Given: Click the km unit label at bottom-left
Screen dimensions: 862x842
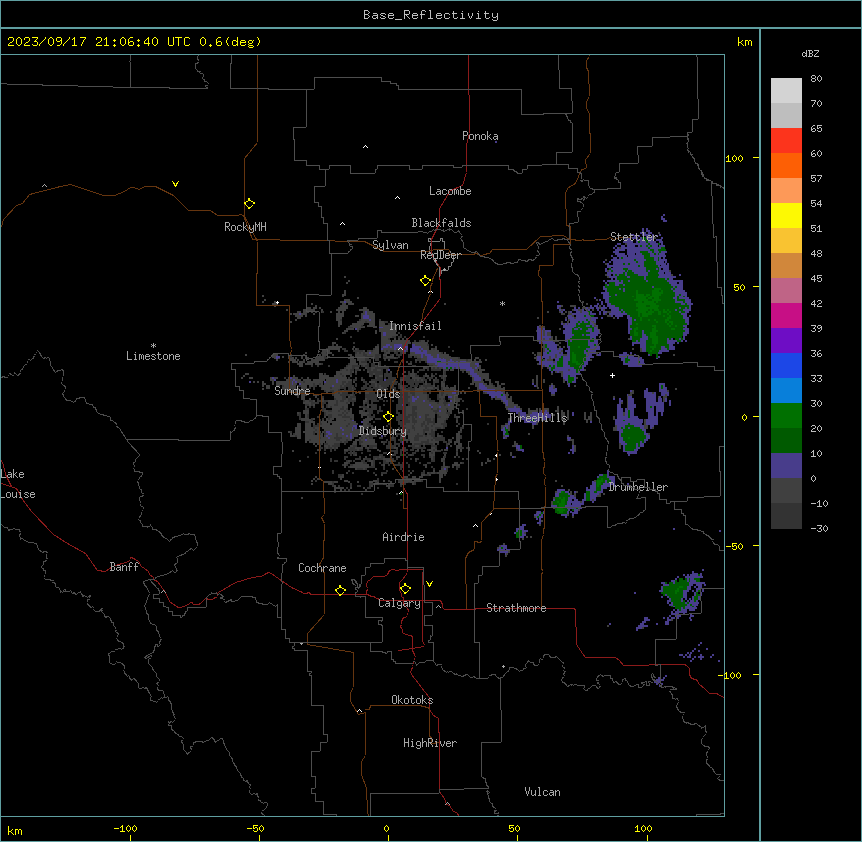Looking at the screenshot, I should point(15,831).
